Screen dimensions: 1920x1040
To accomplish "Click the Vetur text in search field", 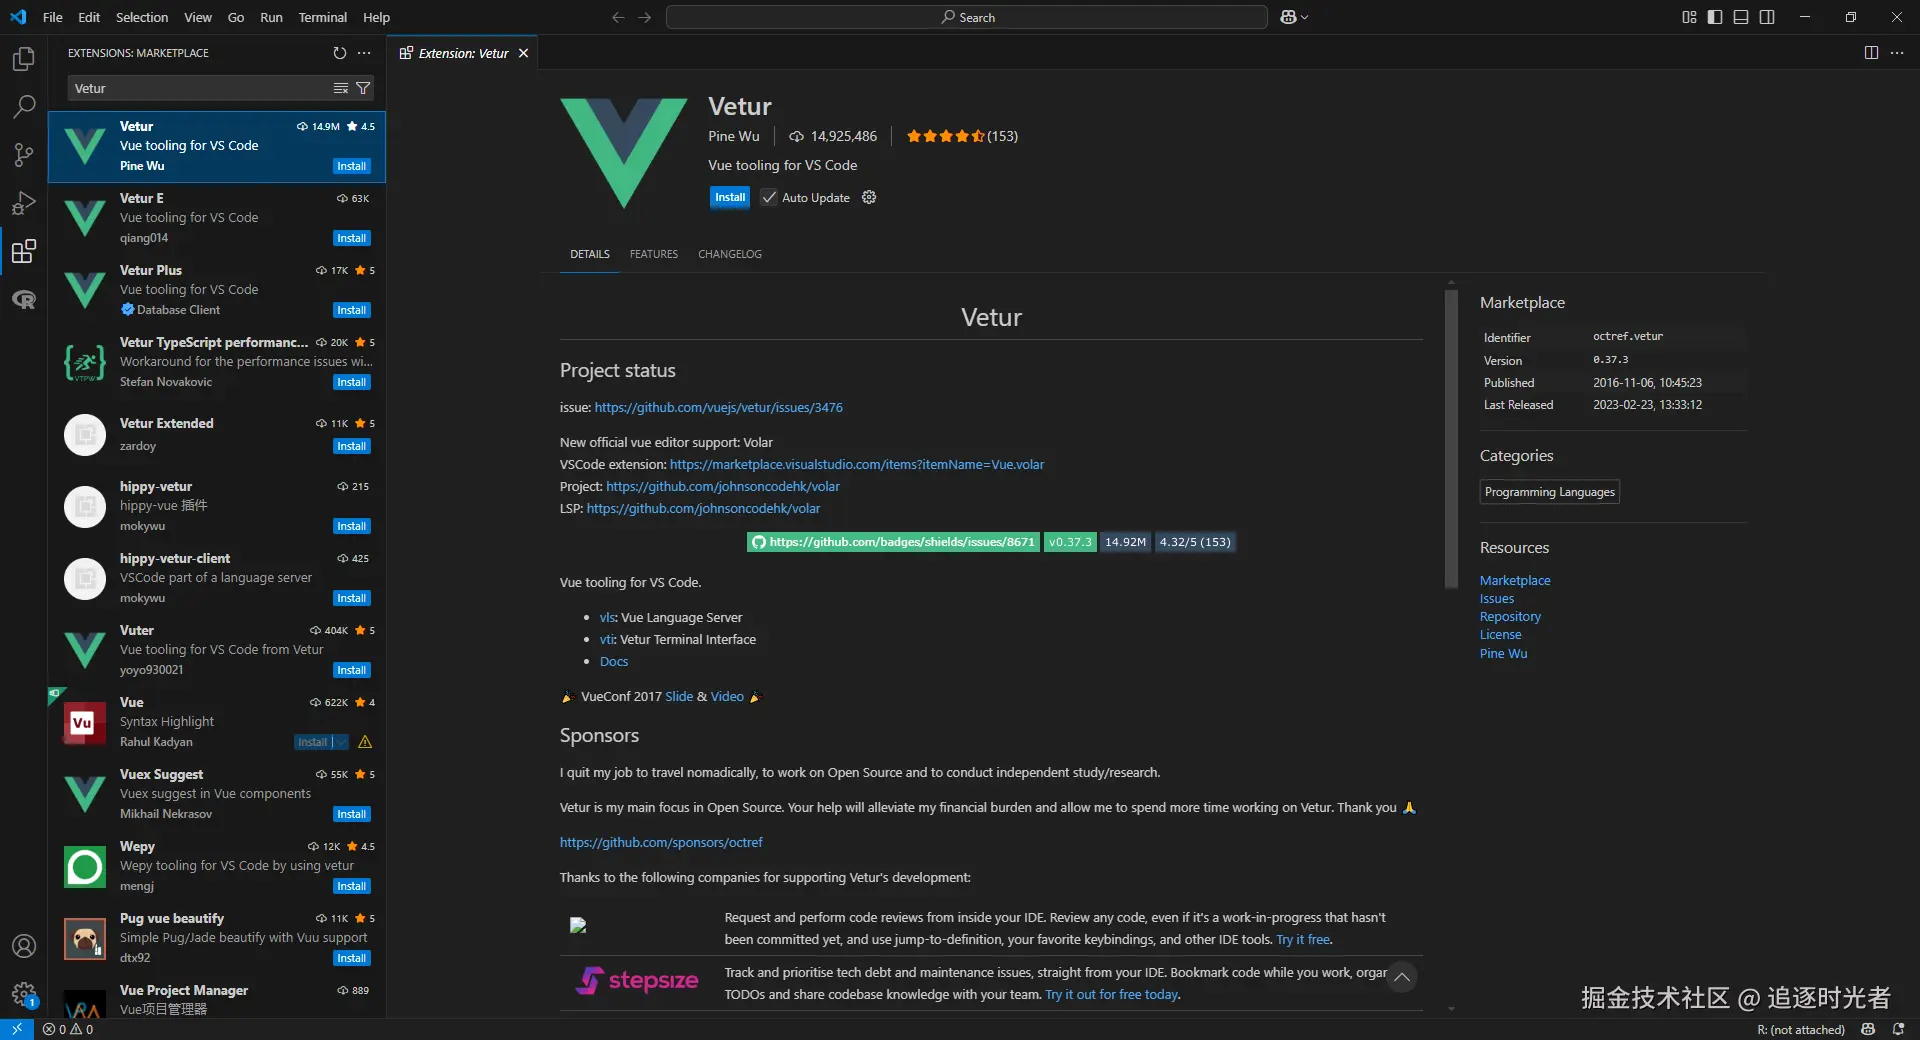I will tap(90, 88).
